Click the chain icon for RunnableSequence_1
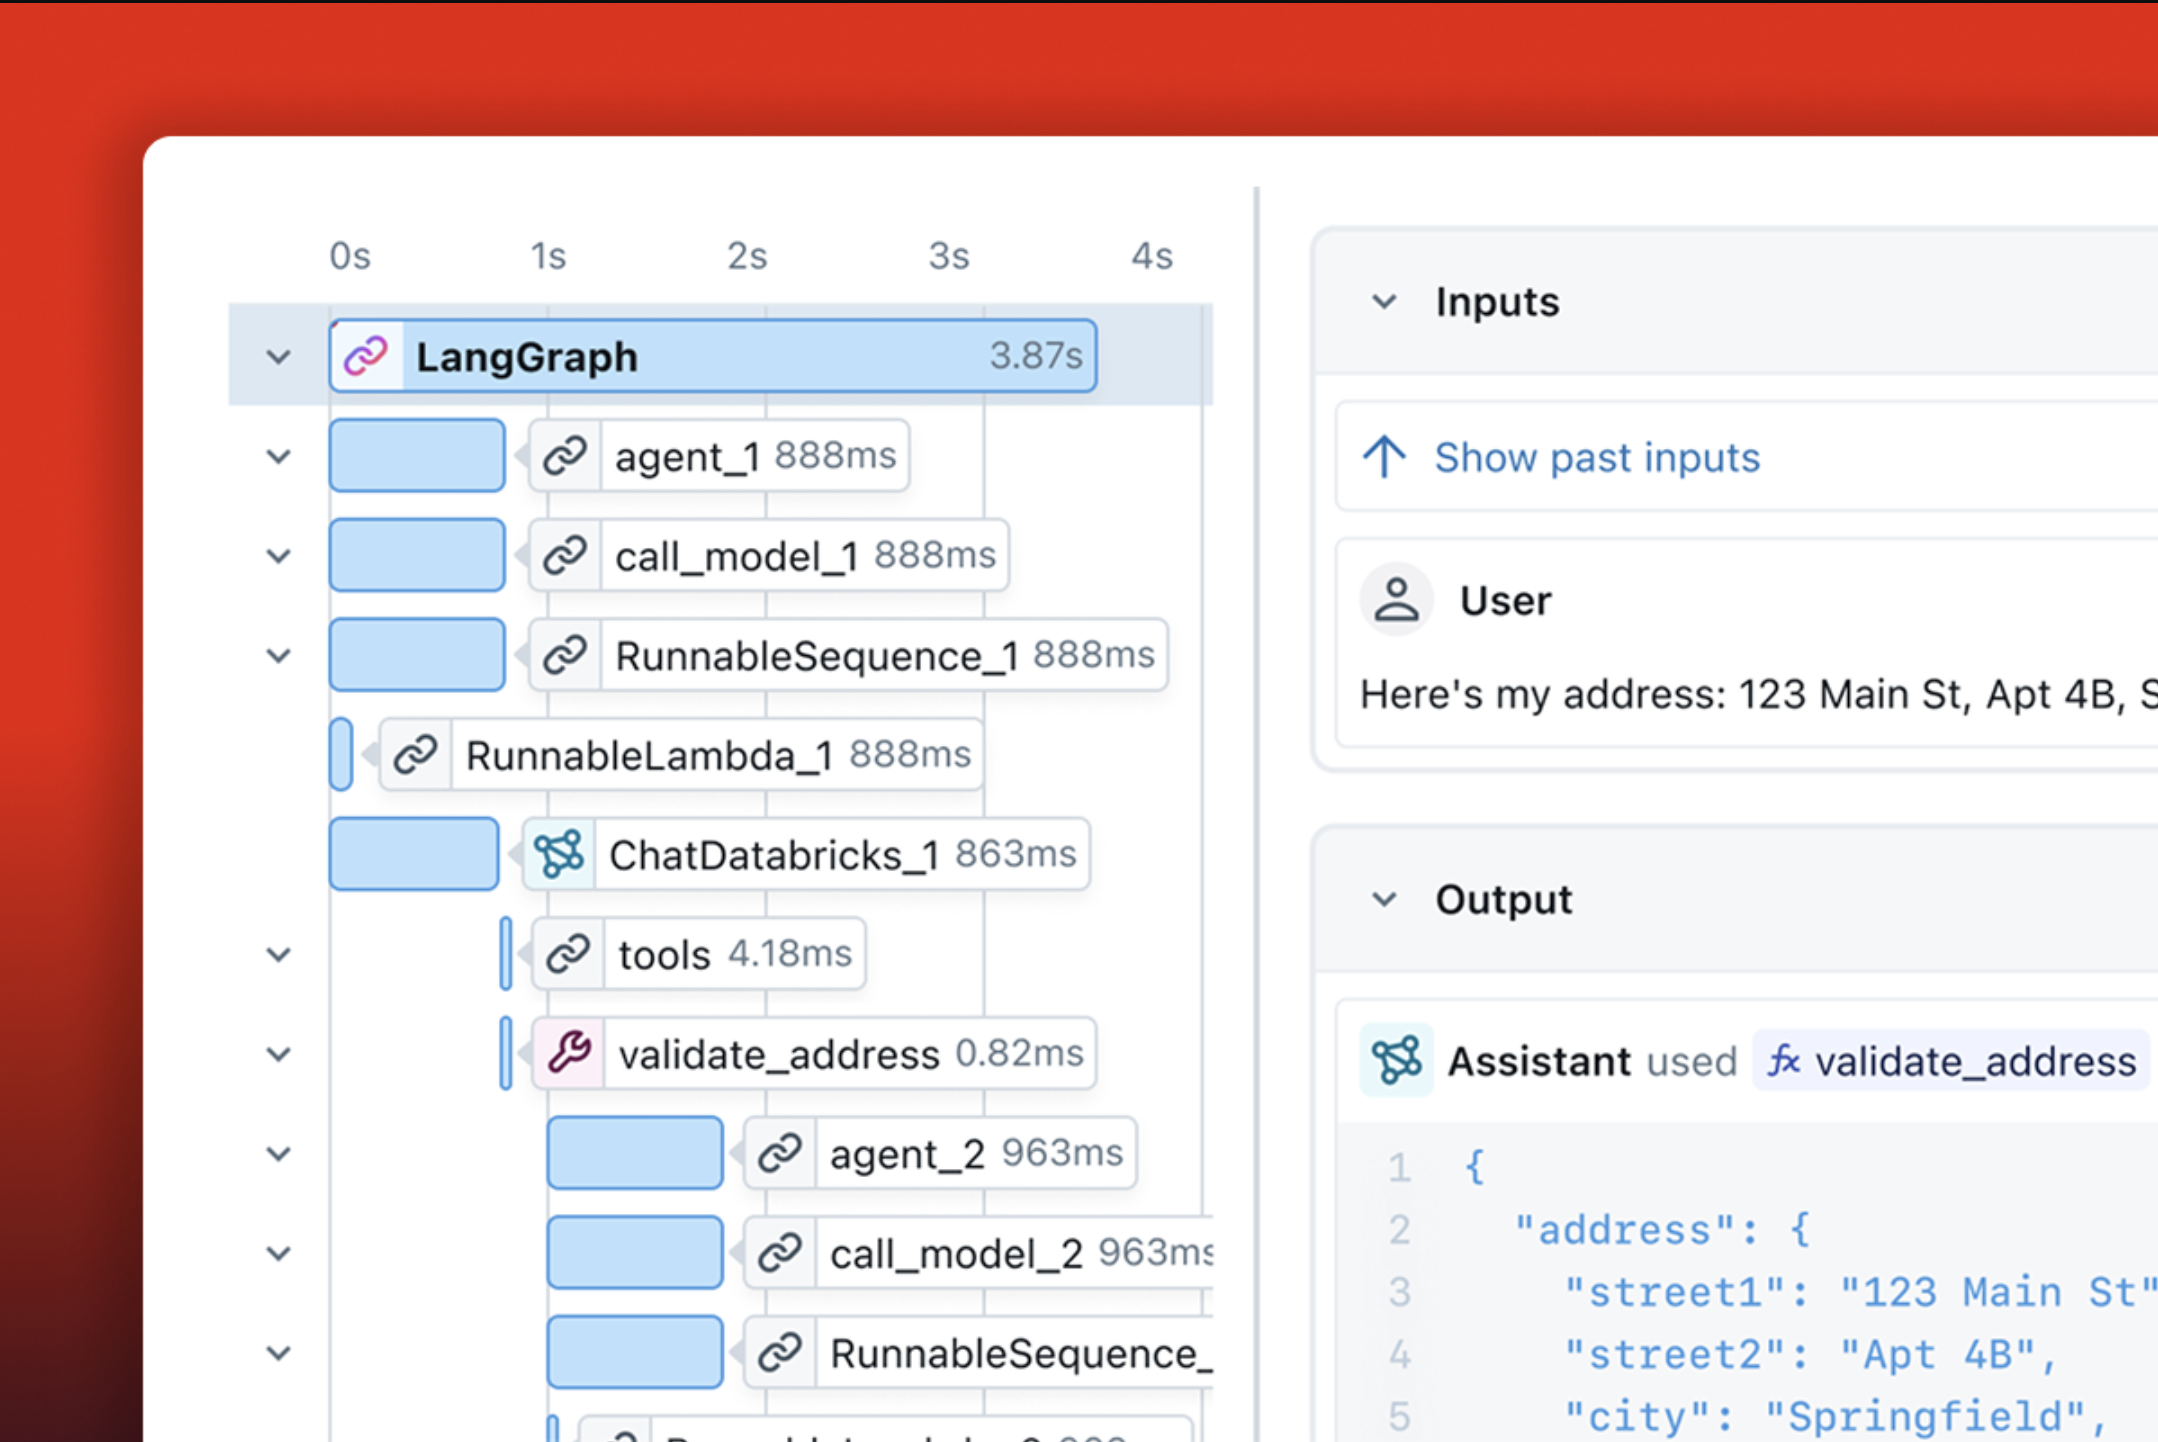Image resolution: width=2158 pixels, height=1442 pixels. [x=566, y=655]
